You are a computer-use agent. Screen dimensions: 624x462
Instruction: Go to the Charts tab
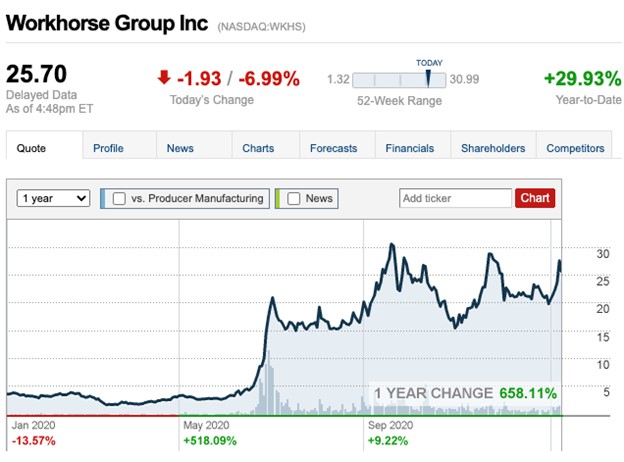click(258, 148)
